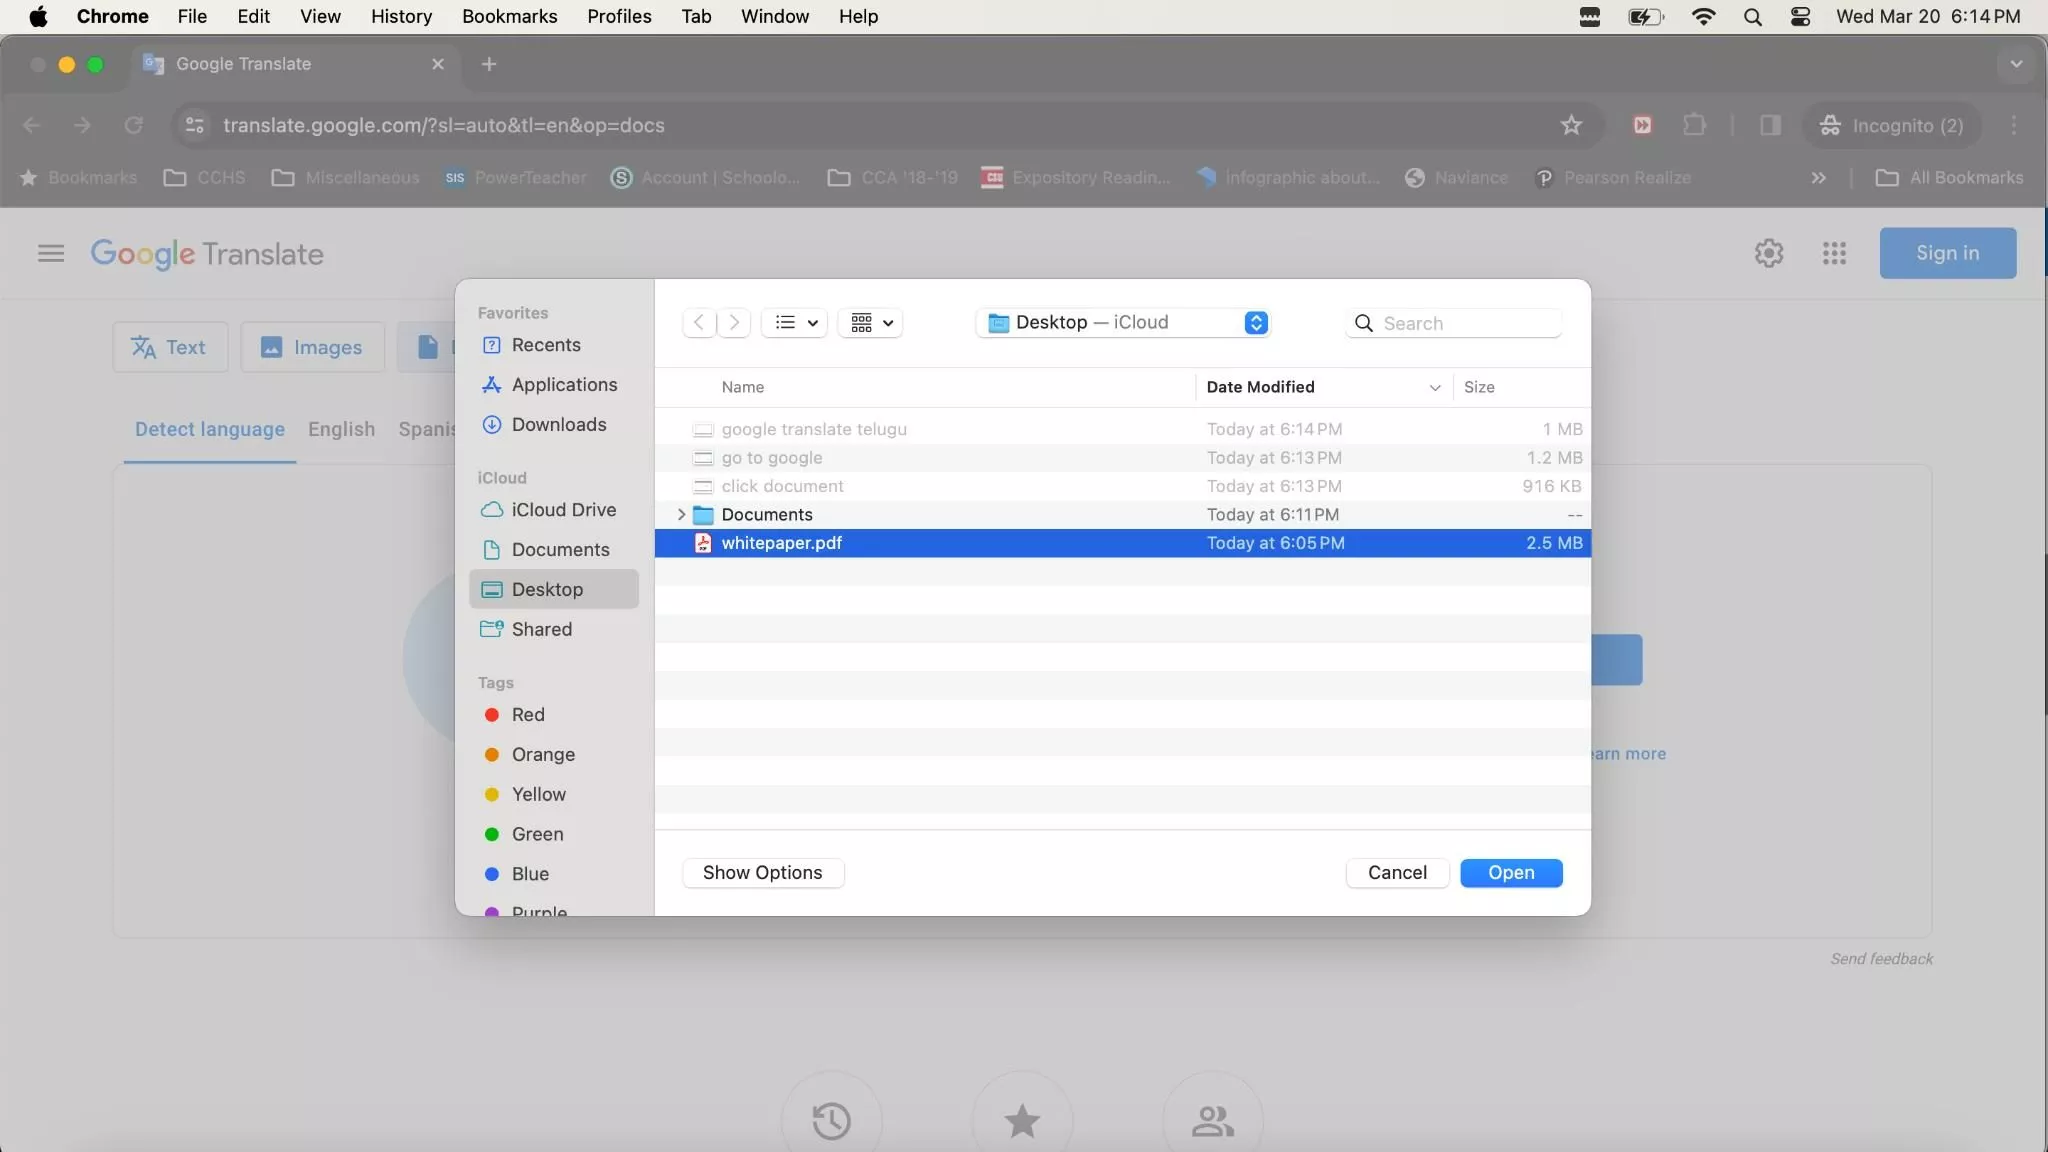Open the list view options dropdown
2048x1152 pixels.
tap(795, 322)
